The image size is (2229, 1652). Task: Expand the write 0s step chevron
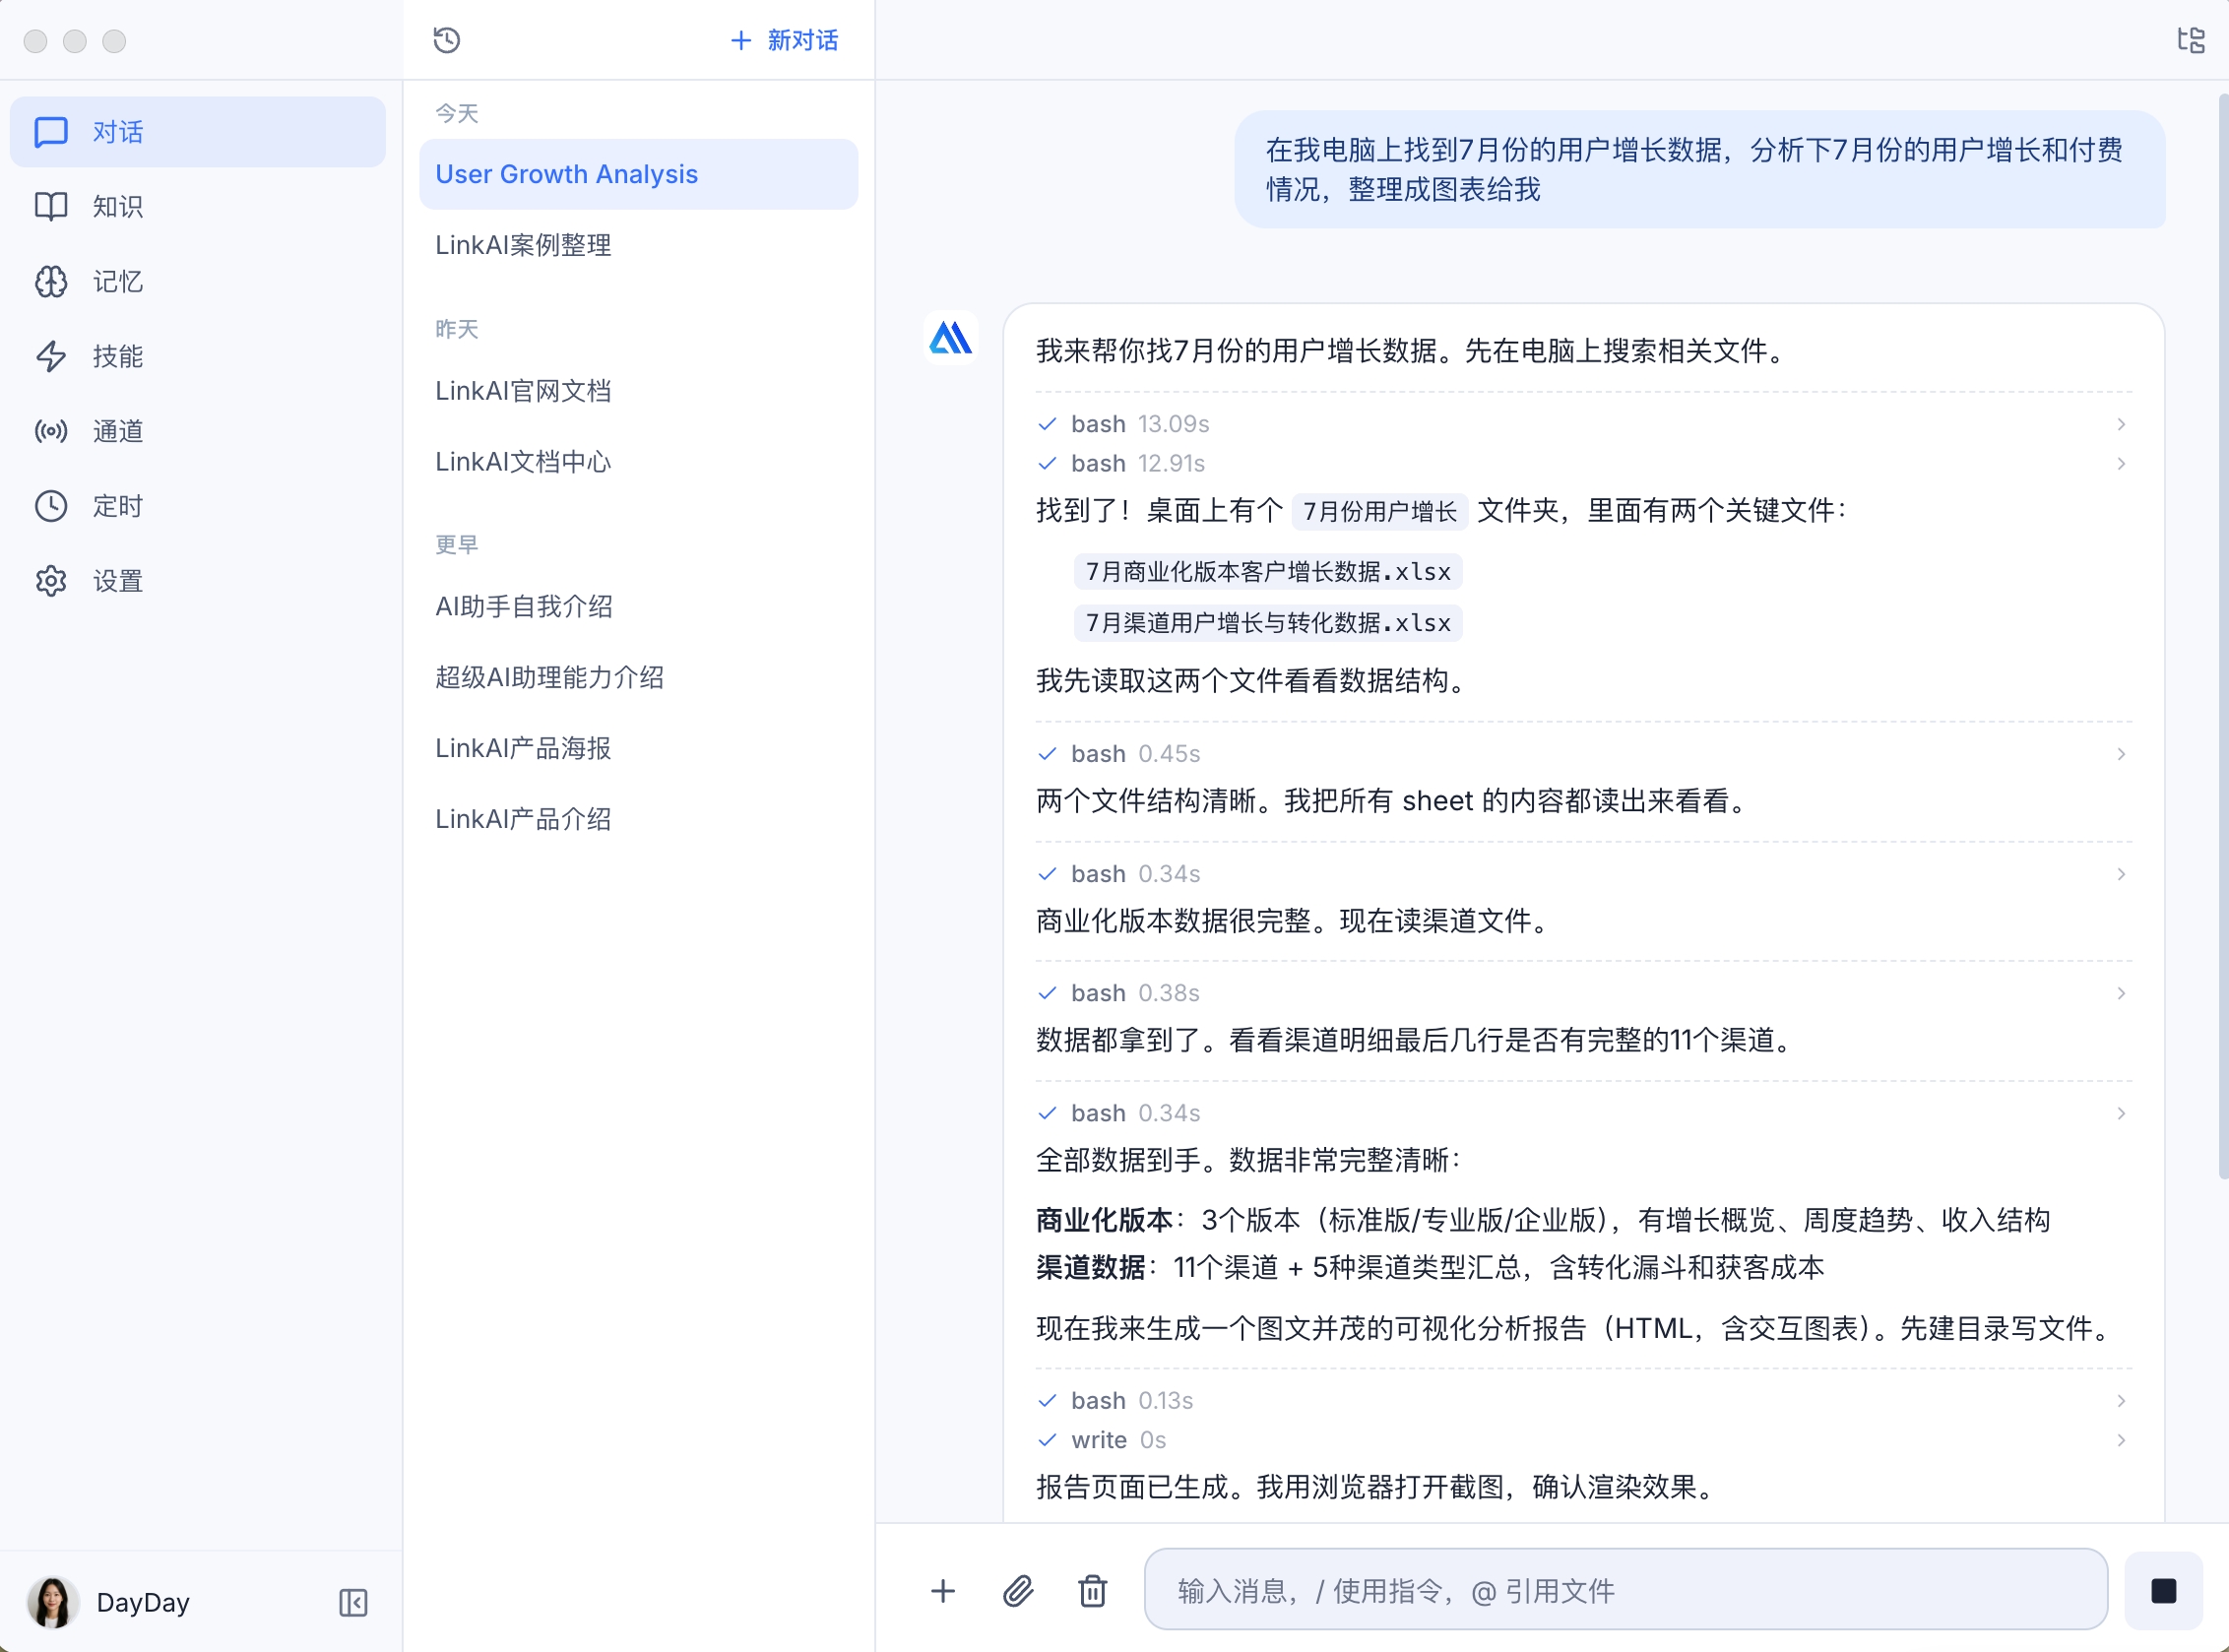(2120, 1440)
